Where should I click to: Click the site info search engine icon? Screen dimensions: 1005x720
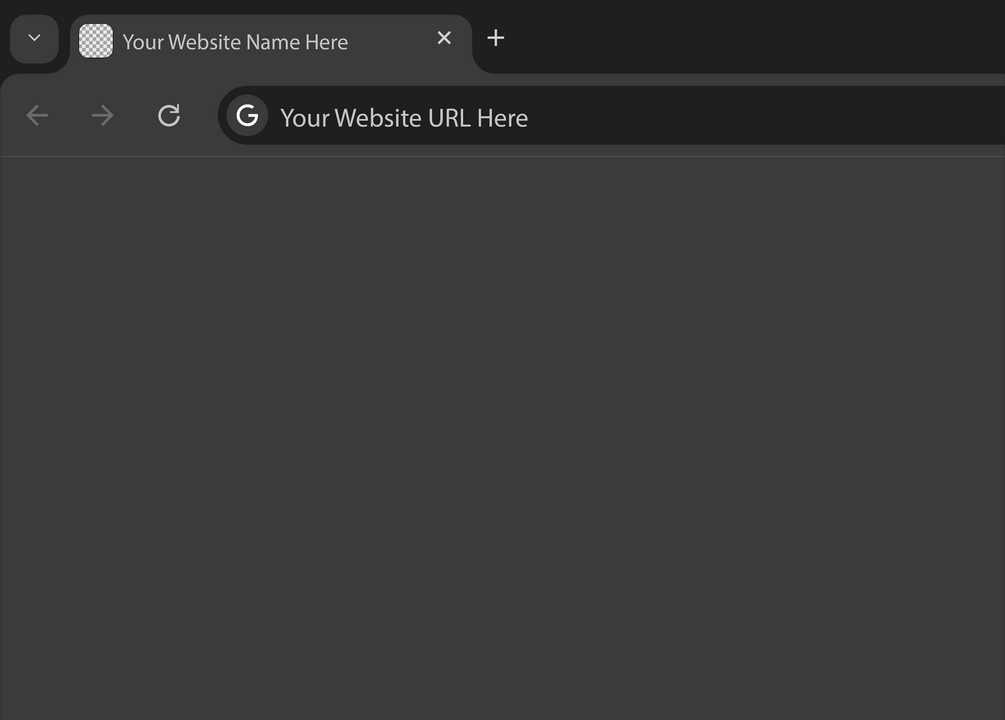(x=247, y=116)
